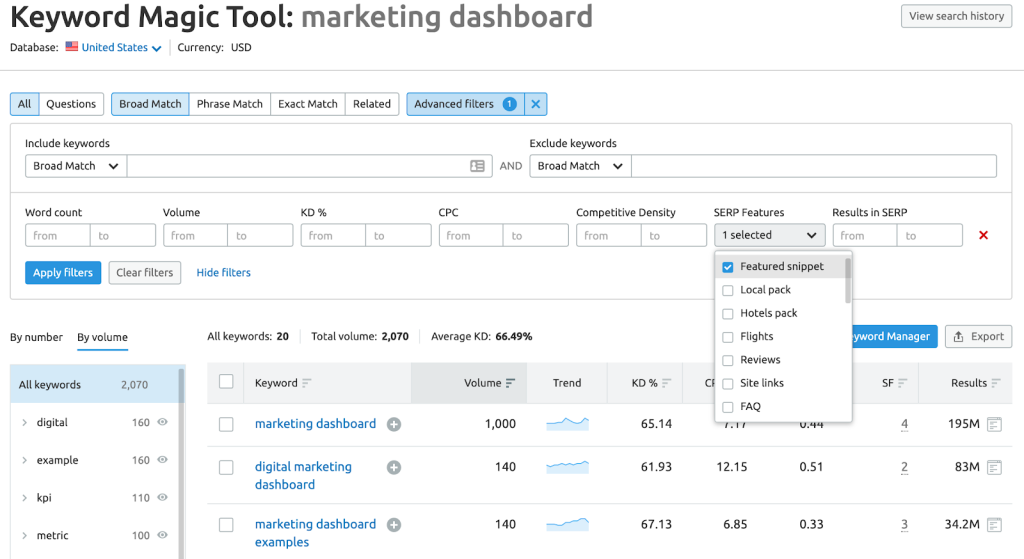Check the Site links option
The width and height of the screenshot is (1024, 559).
coord(728,384)
